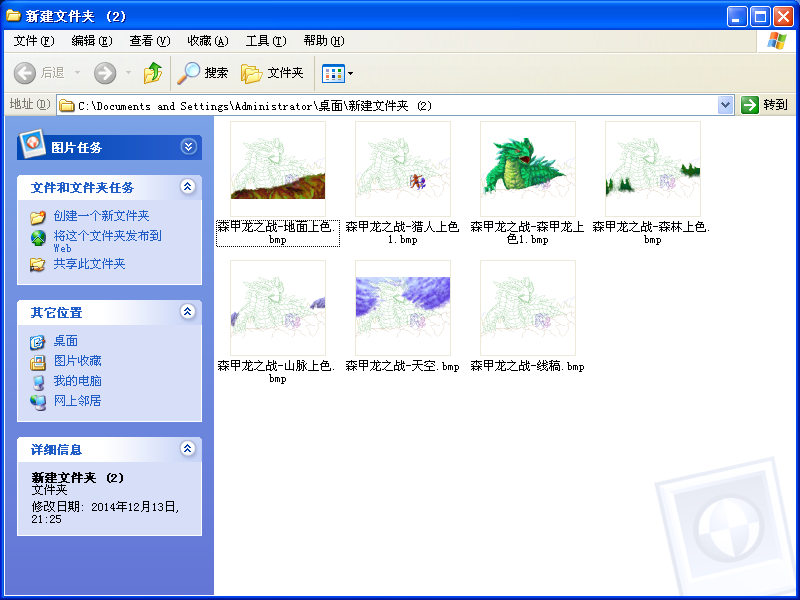
Task: Open 网上邻居 link
Action: [78, 401]
